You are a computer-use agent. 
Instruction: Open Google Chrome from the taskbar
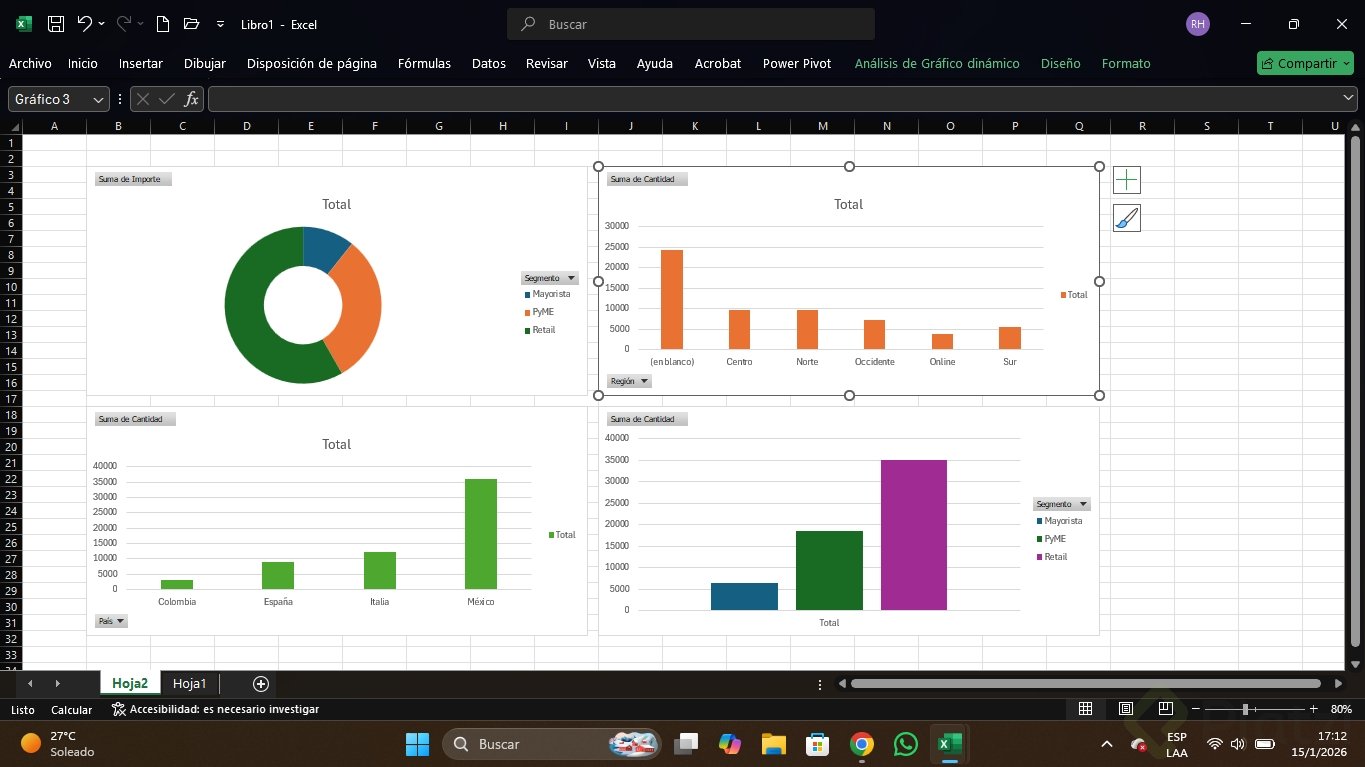[x=862, y=744]
